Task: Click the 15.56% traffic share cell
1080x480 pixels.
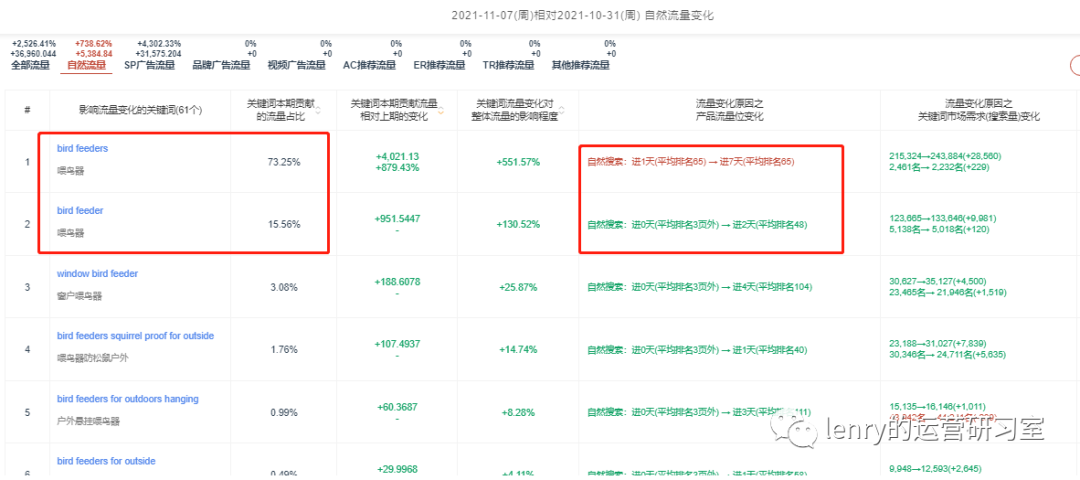Action: (283, 225)
